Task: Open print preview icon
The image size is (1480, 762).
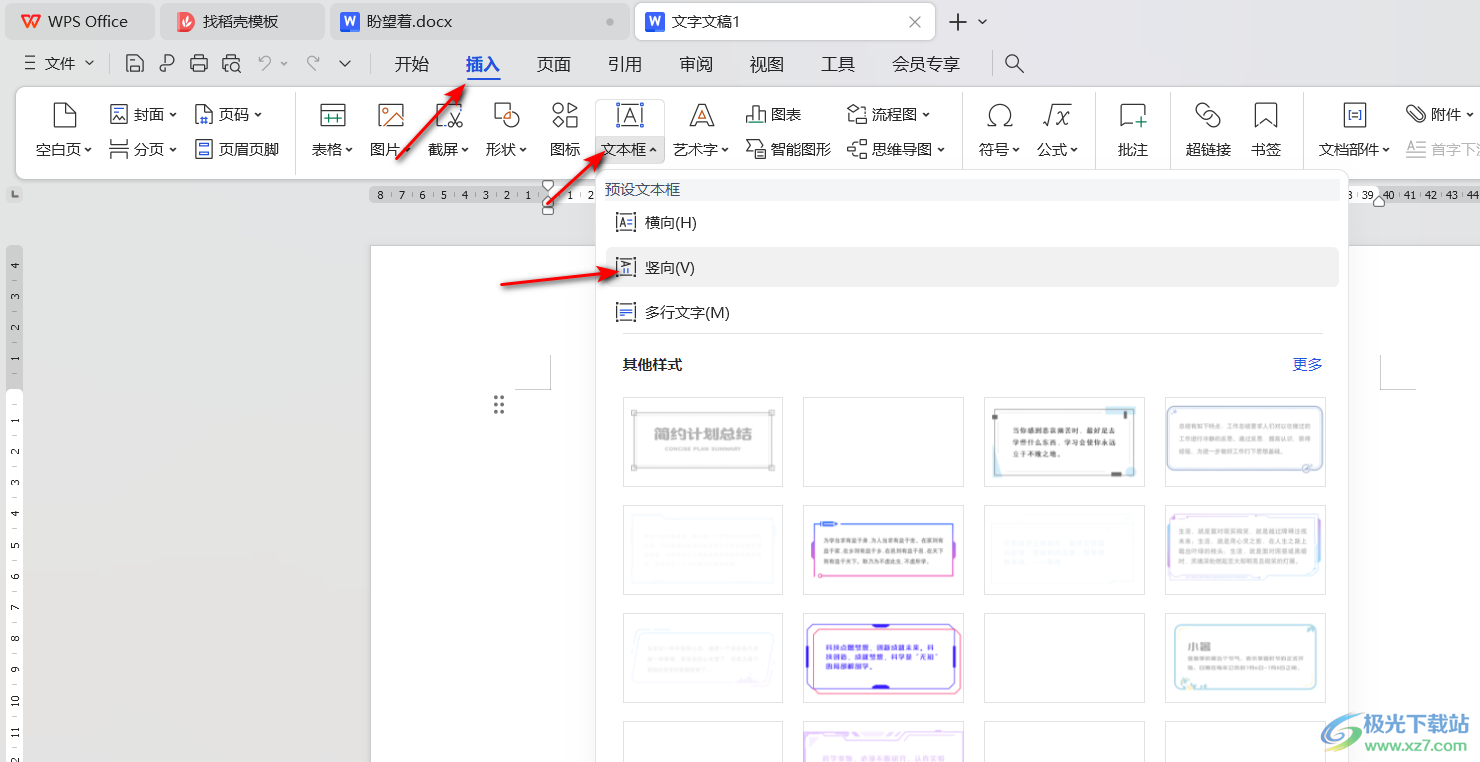Action: click(232, 64)
